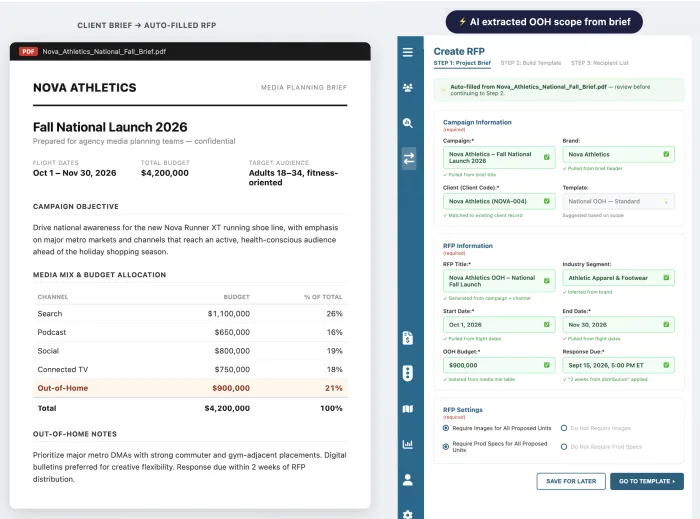Screen dimensions: 700x519
Task: Click the Out-of-Home row in budget table
Action: tap(190, 388)
